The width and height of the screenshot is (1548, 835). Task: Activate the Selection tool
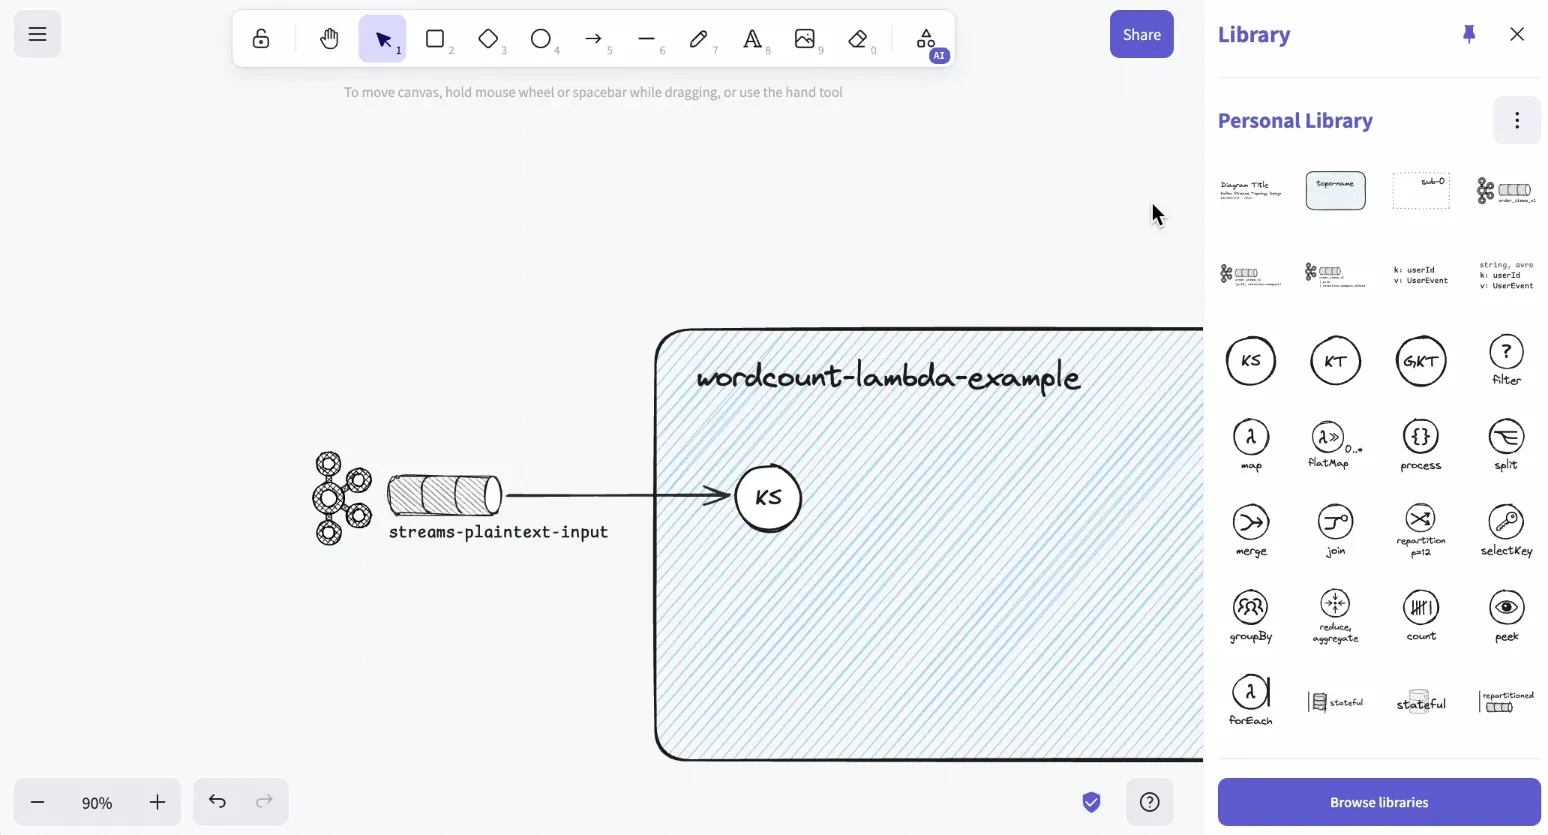point(383,39)
